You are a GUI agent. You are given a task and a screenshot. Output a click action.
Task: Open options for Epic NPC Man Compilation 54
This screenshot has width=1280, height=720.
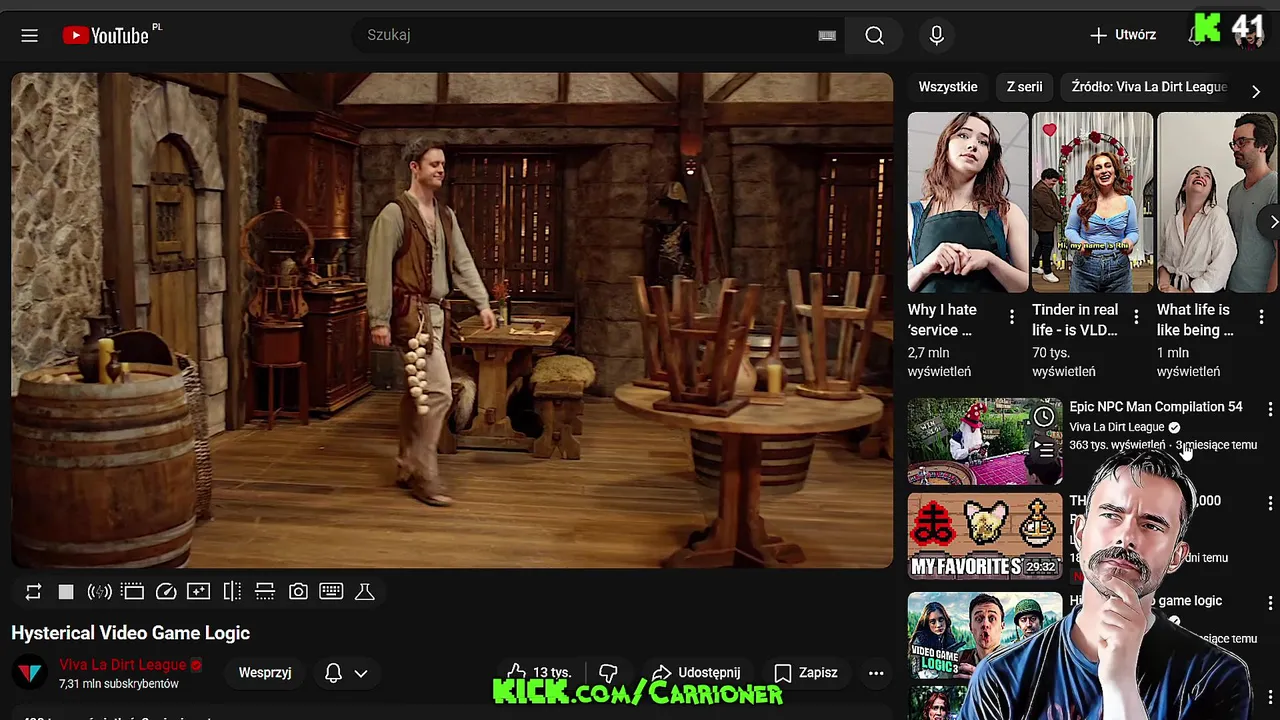[1270, 409]
